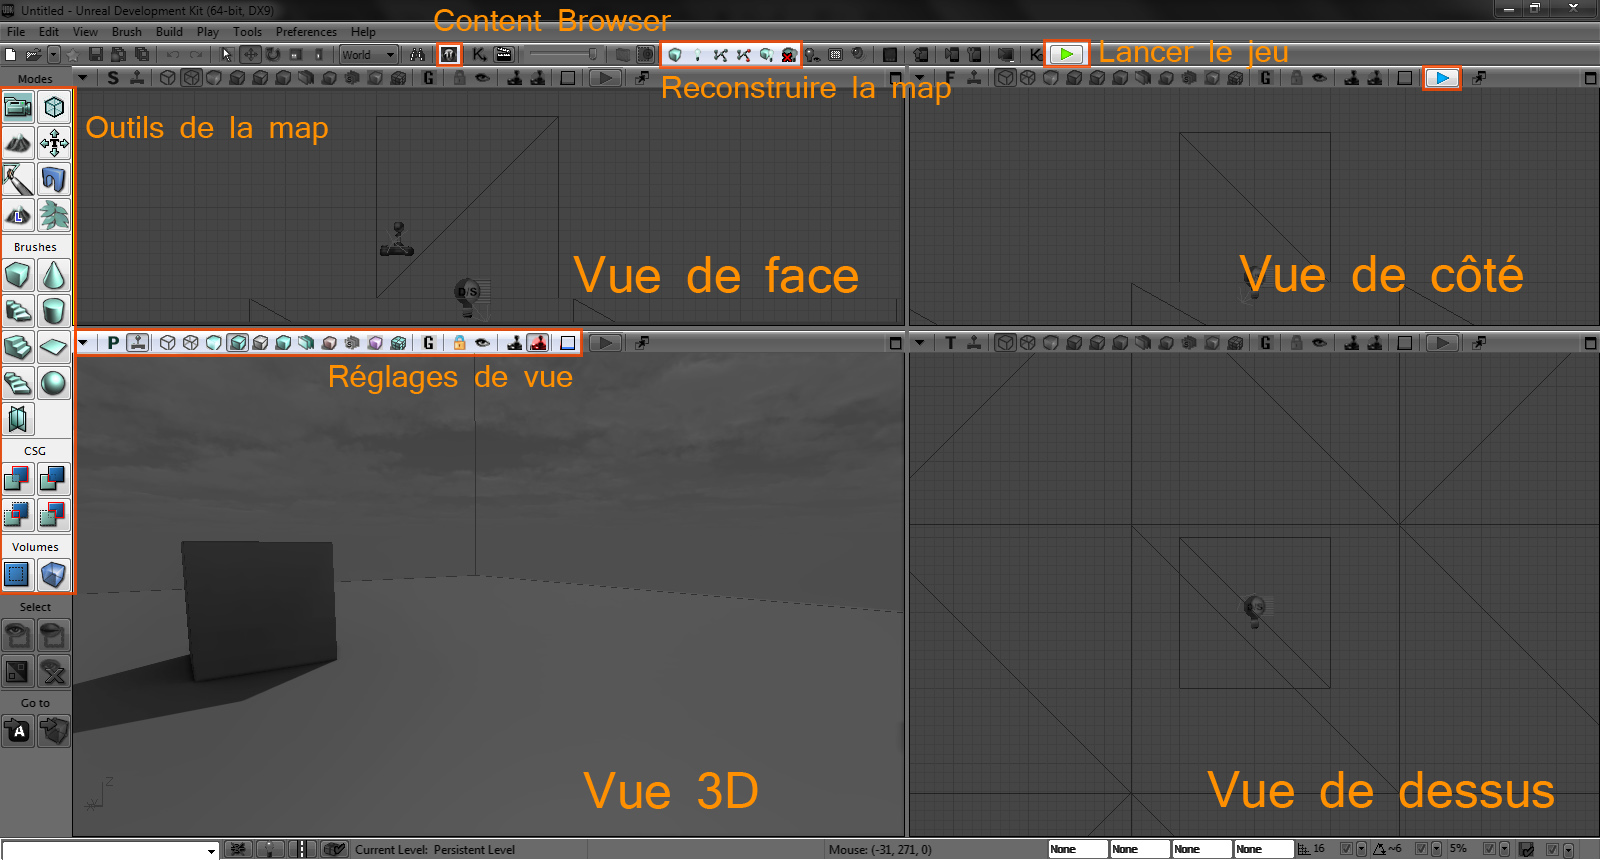Open the Brush menu
This screenshot has width=1600, height=860.
pyautogui.click(x=127, y=32)
